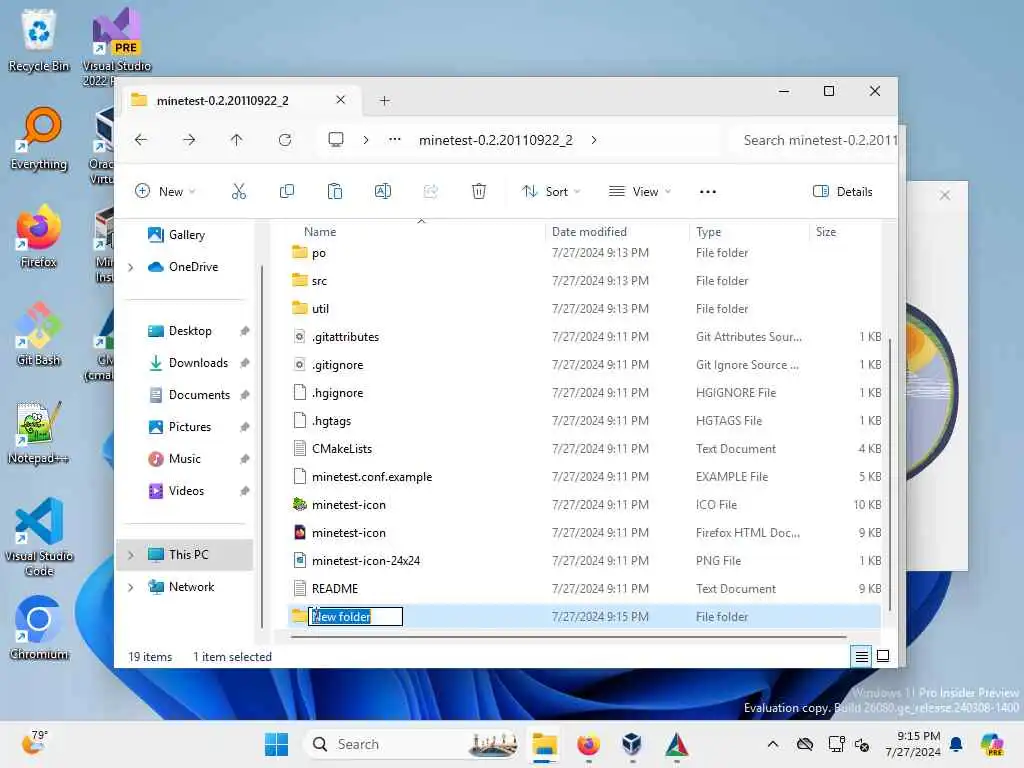Open the Recycle Bin desktop icon
Image resolution: width=1024 pixels, height=768 pixels.
pos(39,40)
